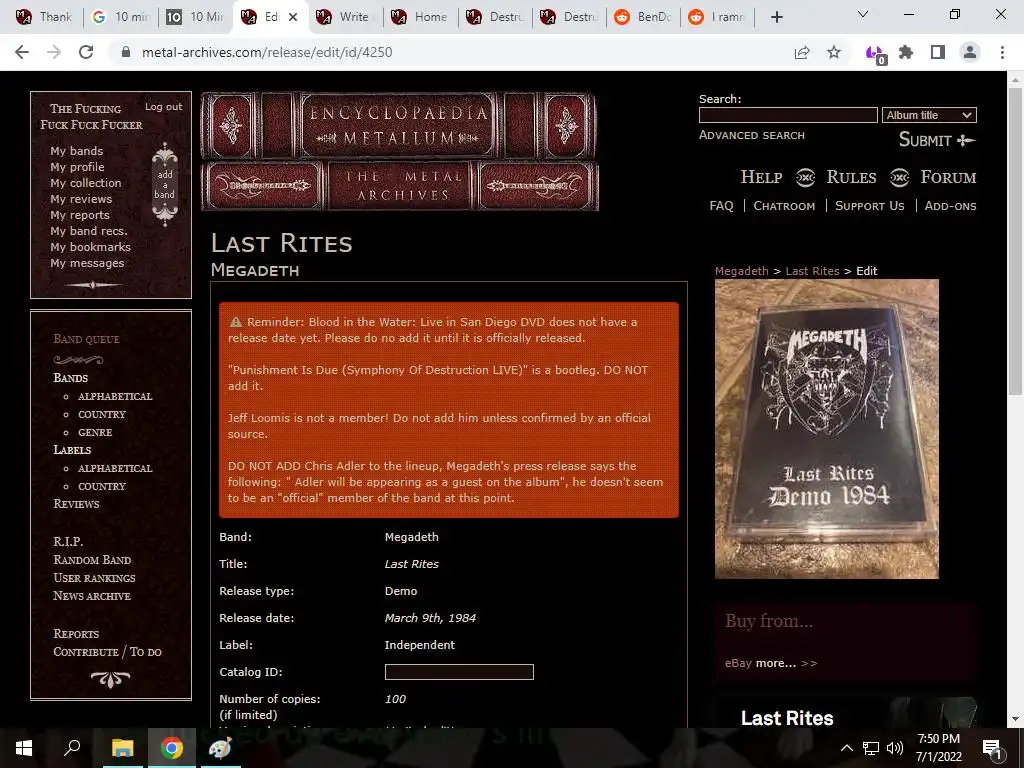Click the Megadeth breadcrumb link

[x=741, y=271]
